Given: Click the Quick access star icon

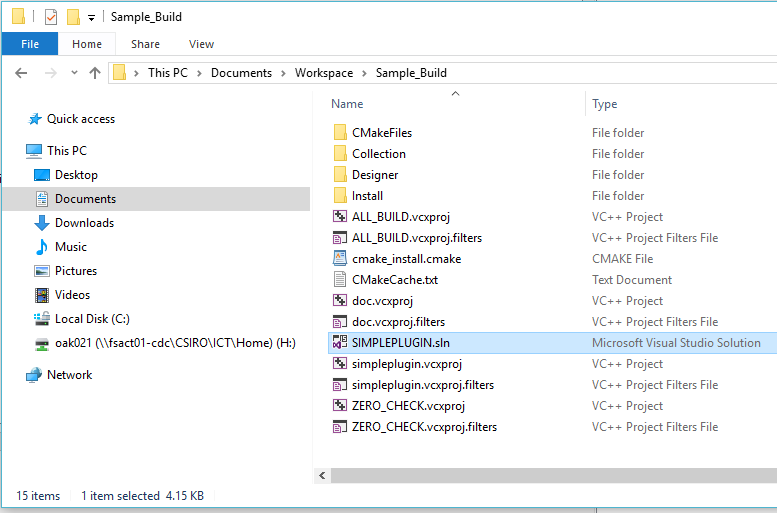Looking at the screenshot, I should tap(35, 119).
